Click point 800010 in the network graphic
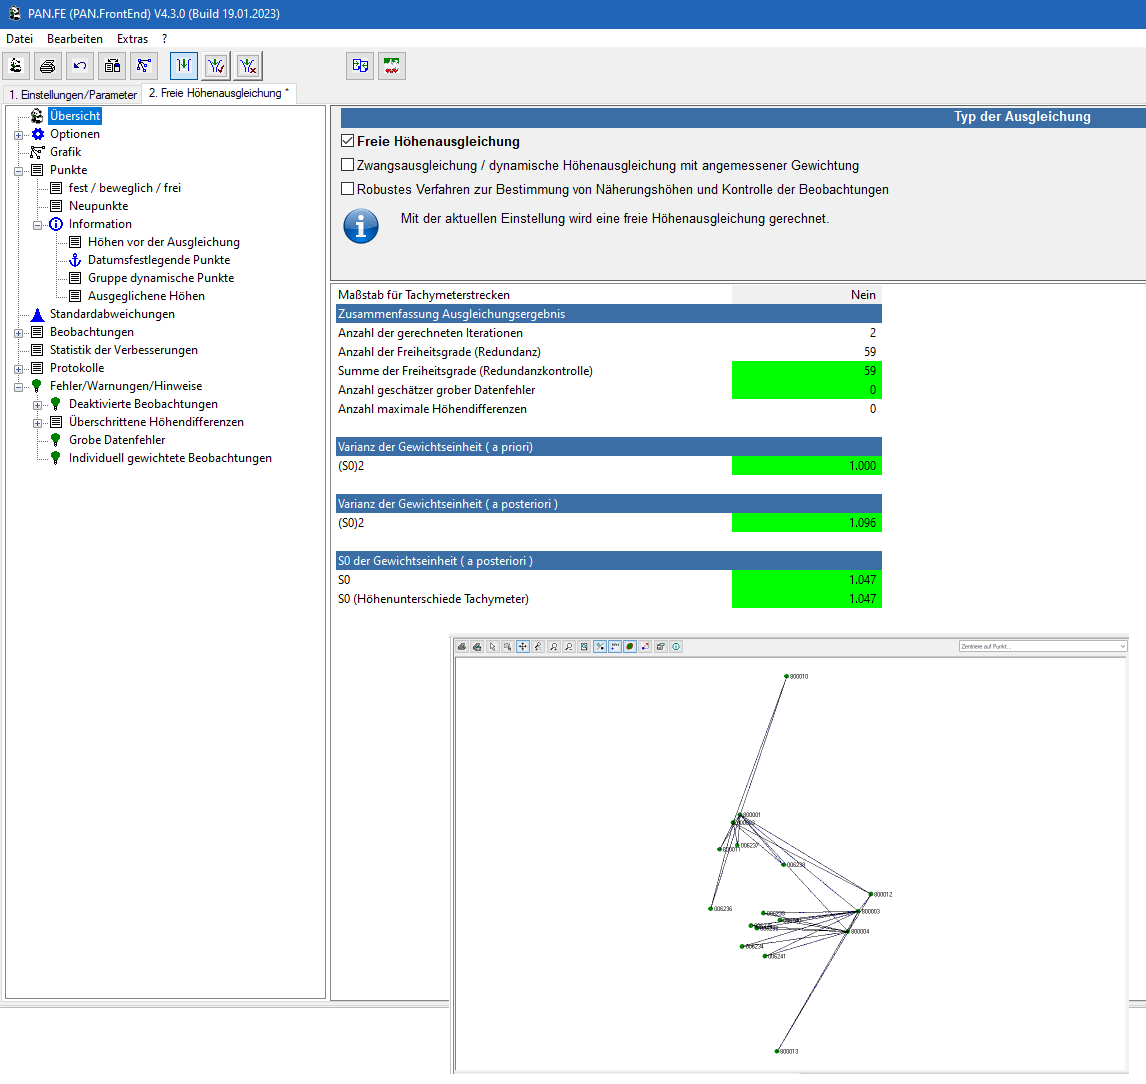This screenshot has width=1146, height=1084. pyautogui.click(x=787, y=677)
